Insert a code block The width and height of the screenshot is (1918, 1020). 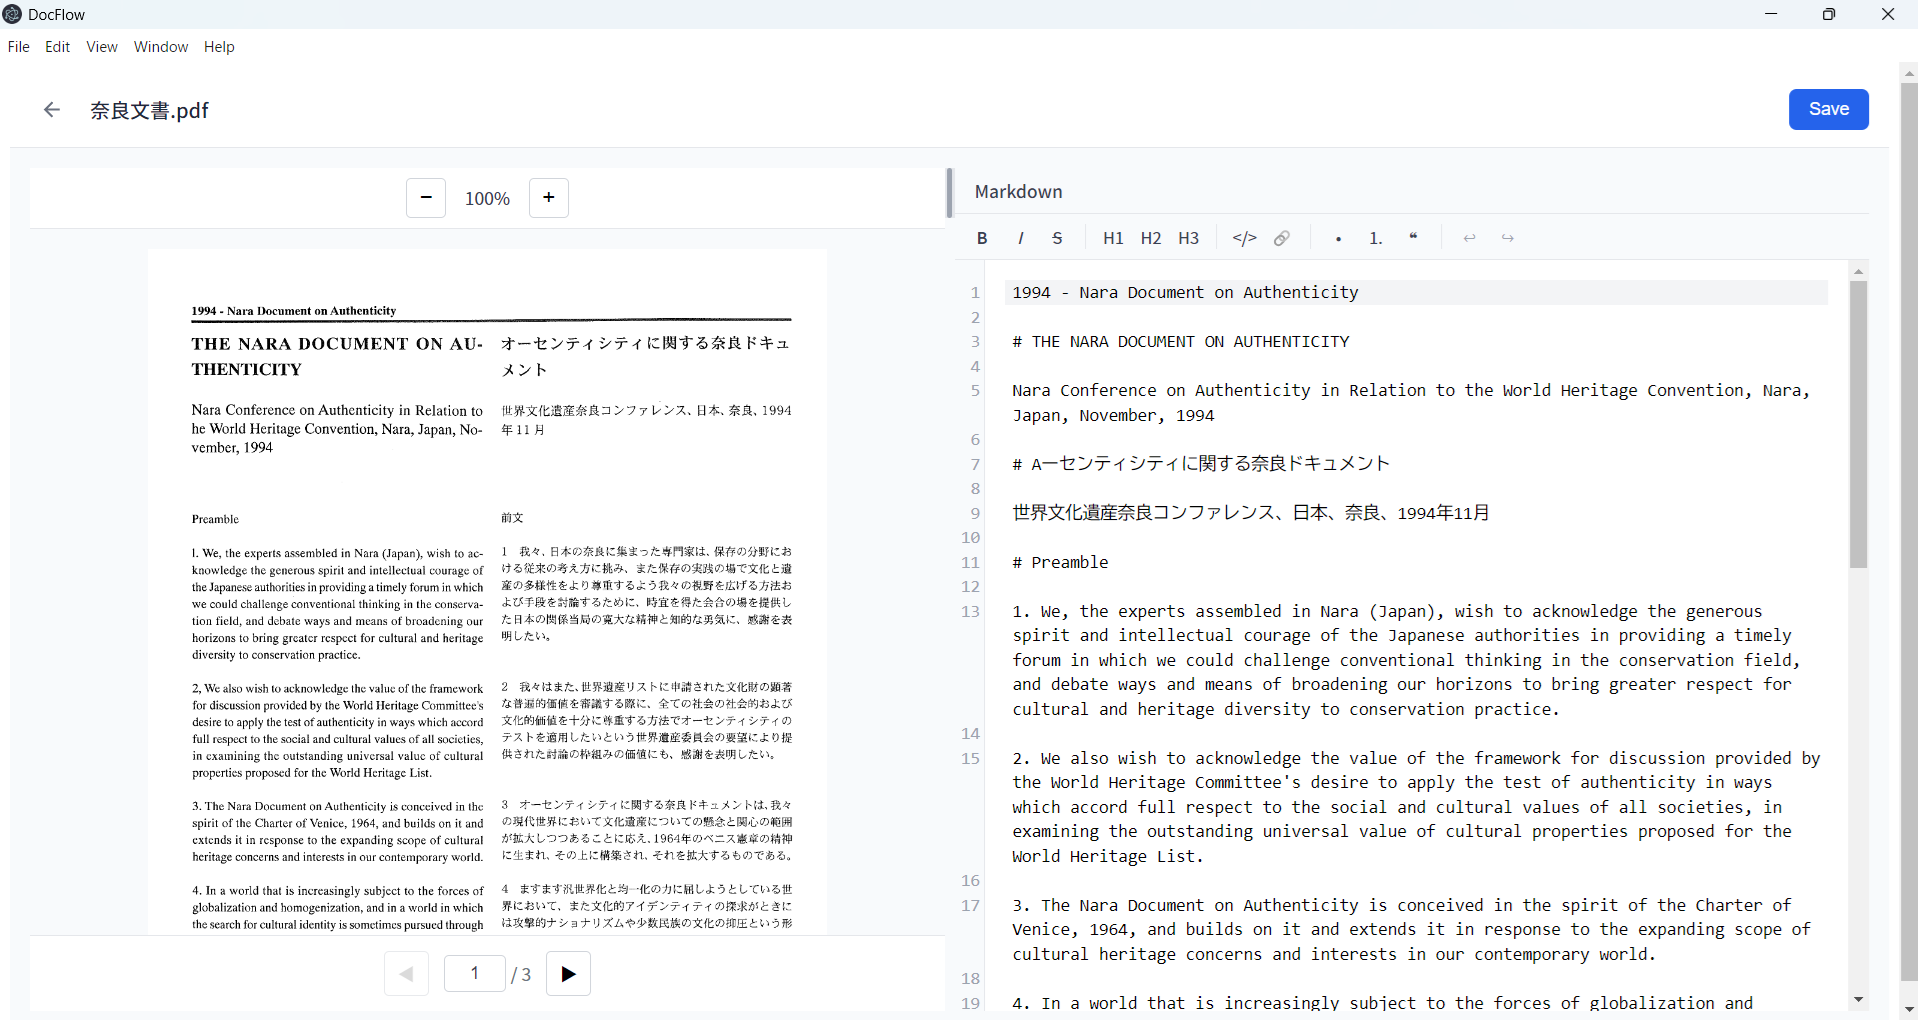(1244, 238)
